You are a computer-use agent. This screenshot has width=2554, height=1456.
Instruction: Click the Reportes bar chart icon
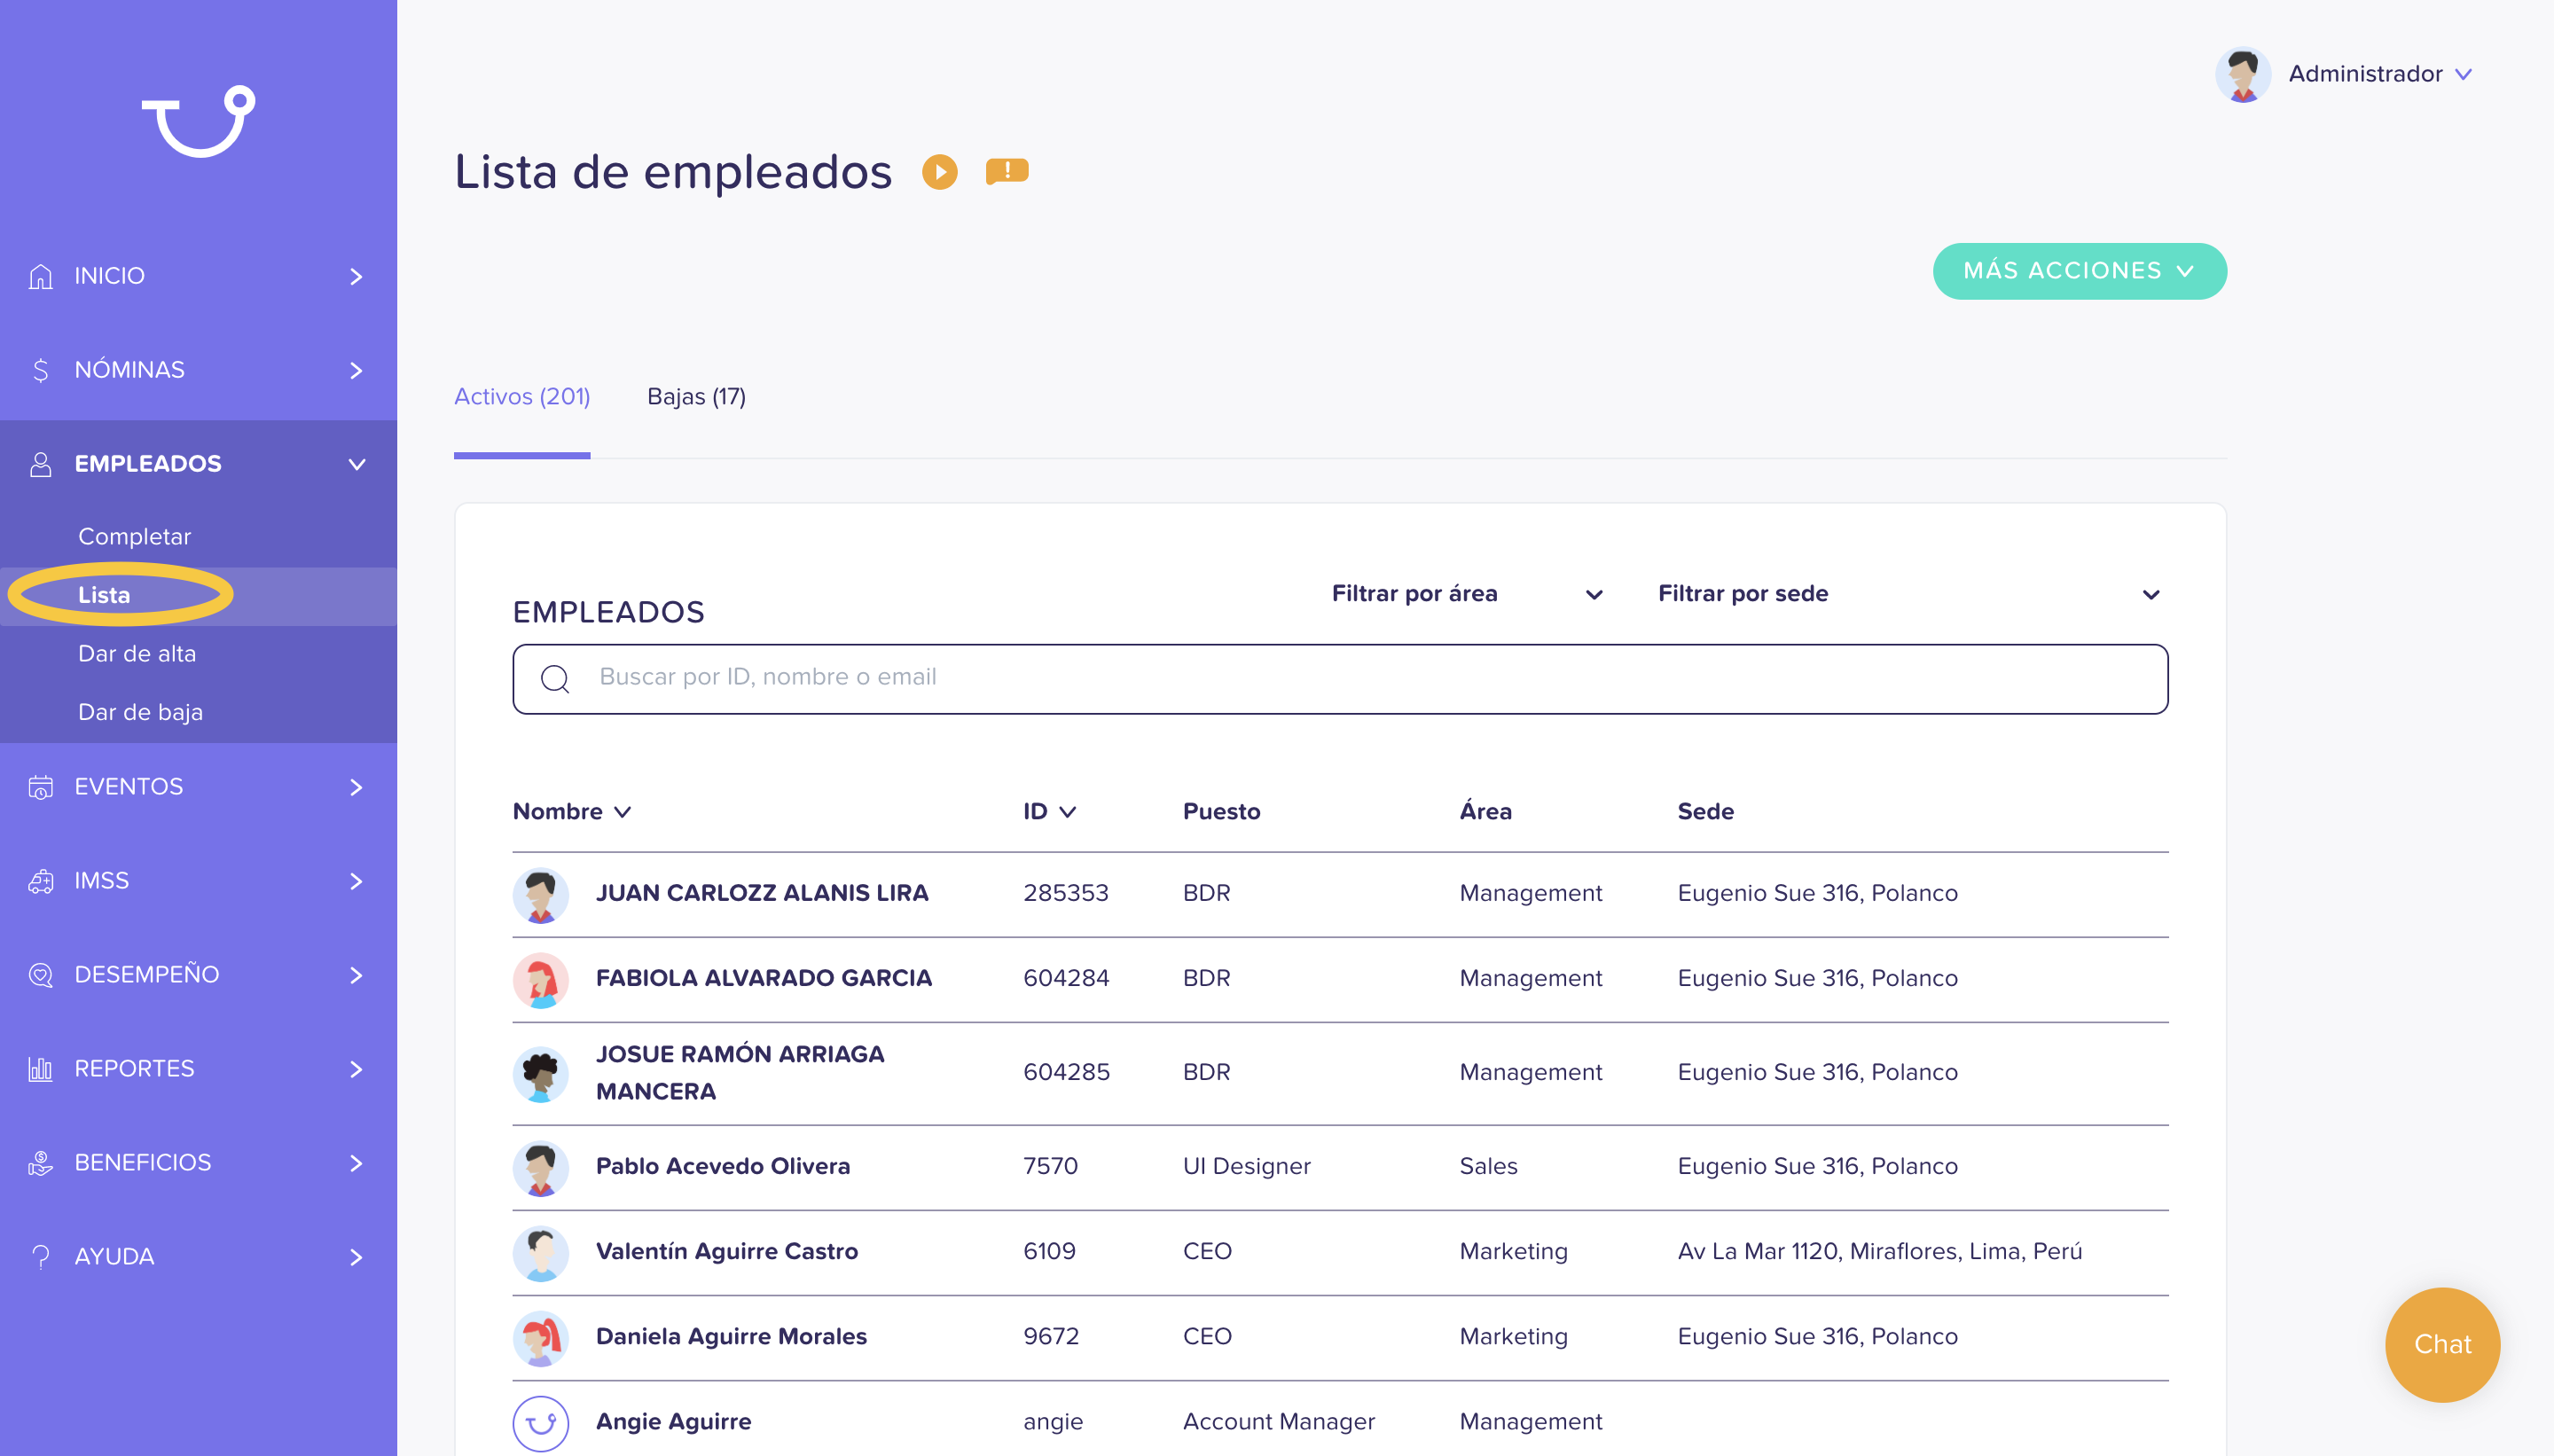[40, 1069]
